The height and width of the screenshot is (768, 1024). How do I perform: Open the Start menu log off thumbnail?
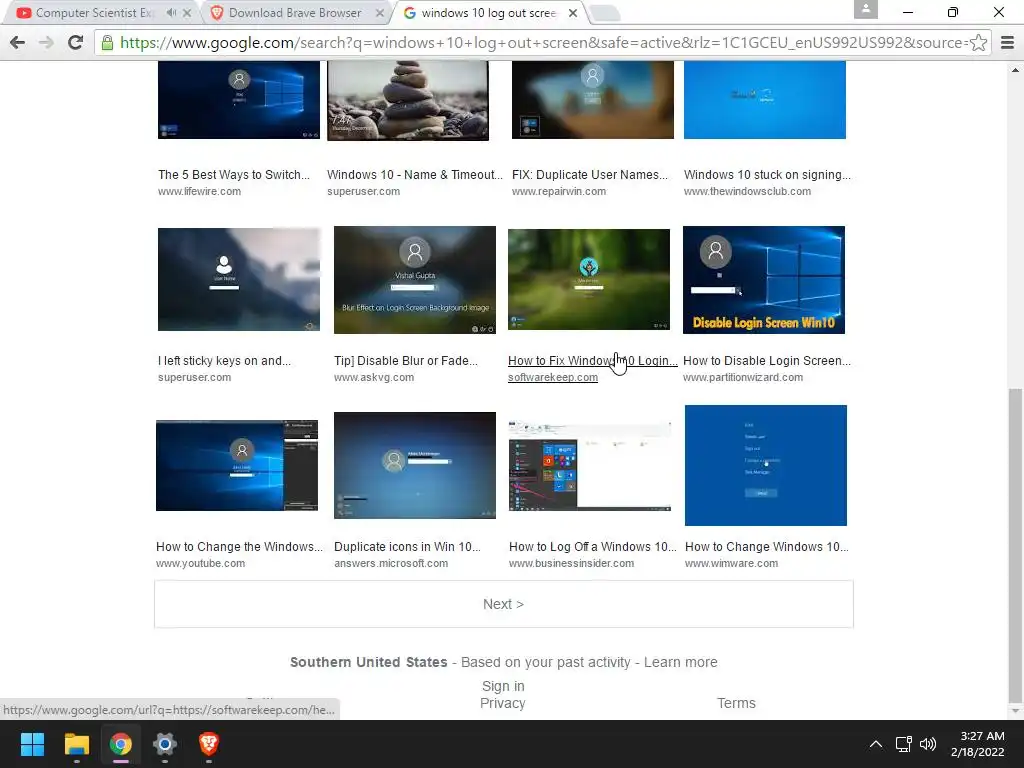pos(590,466)
